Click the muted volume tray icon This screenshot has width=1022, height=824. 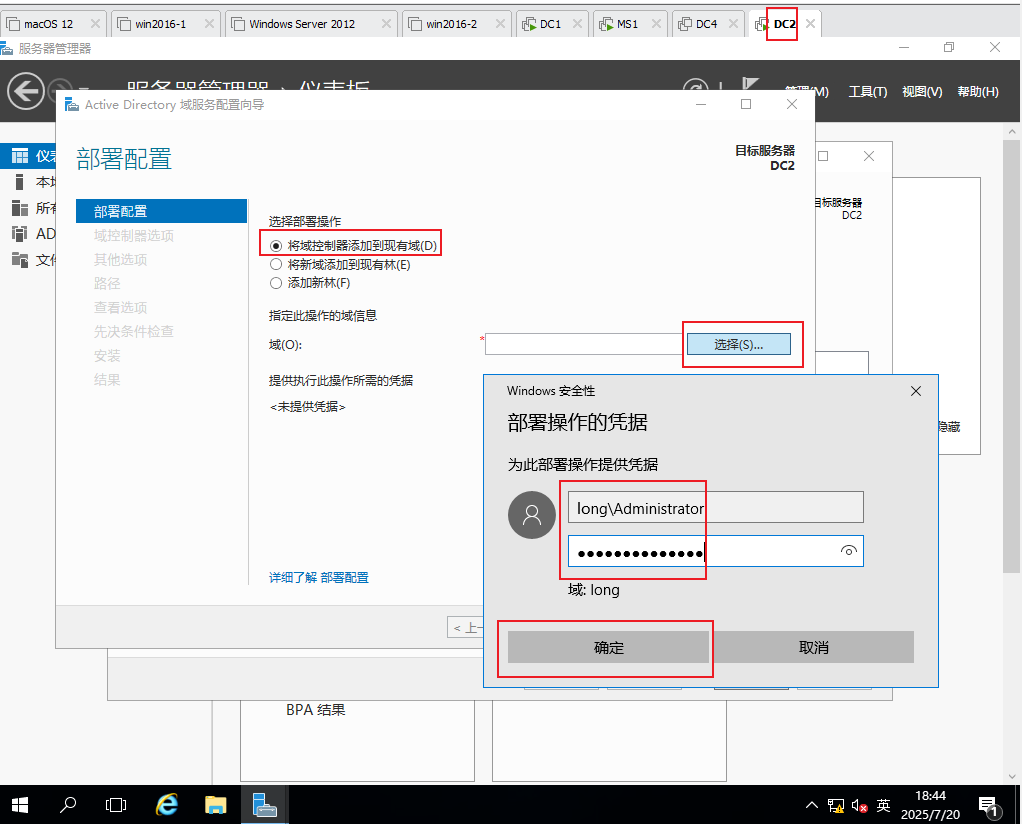(x=859, y=806)
